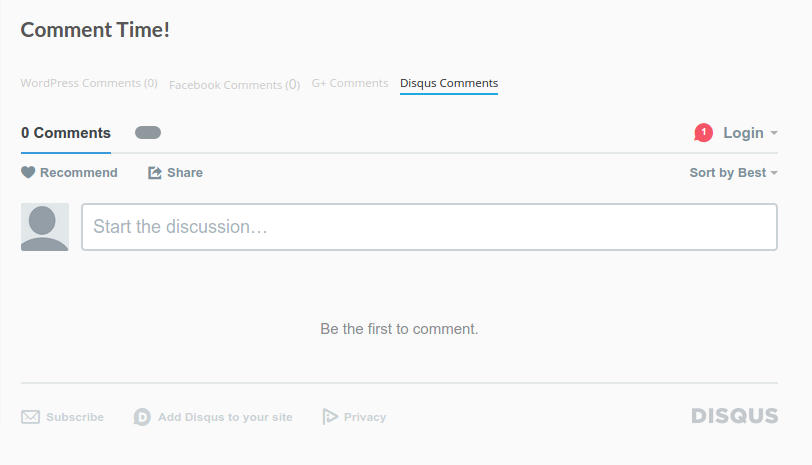812x465 pixels.
Task: Switch to WordPress Comments tab
Action: click(89, 83)
